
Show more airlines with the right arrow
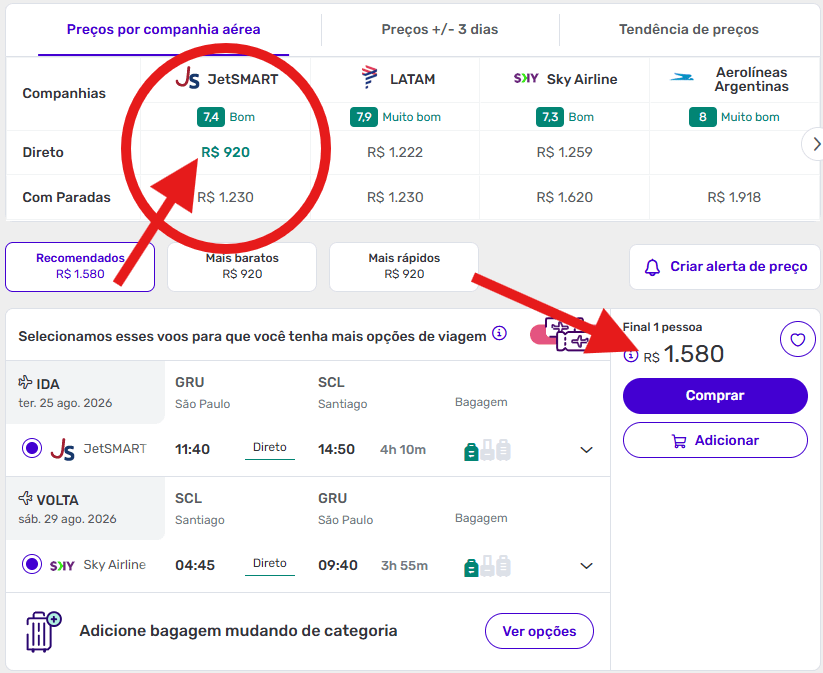pos(811,145)
